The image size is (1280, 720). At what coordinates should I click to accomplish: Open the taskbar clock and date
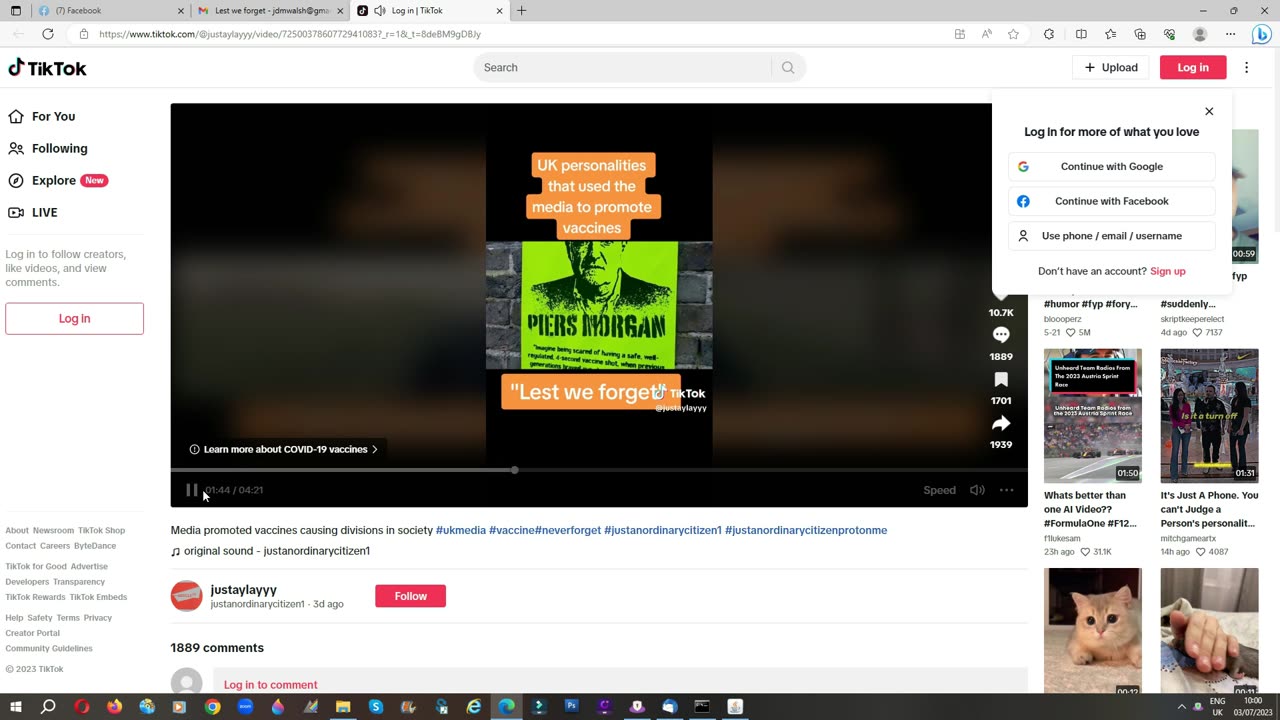pos(1252,707)
